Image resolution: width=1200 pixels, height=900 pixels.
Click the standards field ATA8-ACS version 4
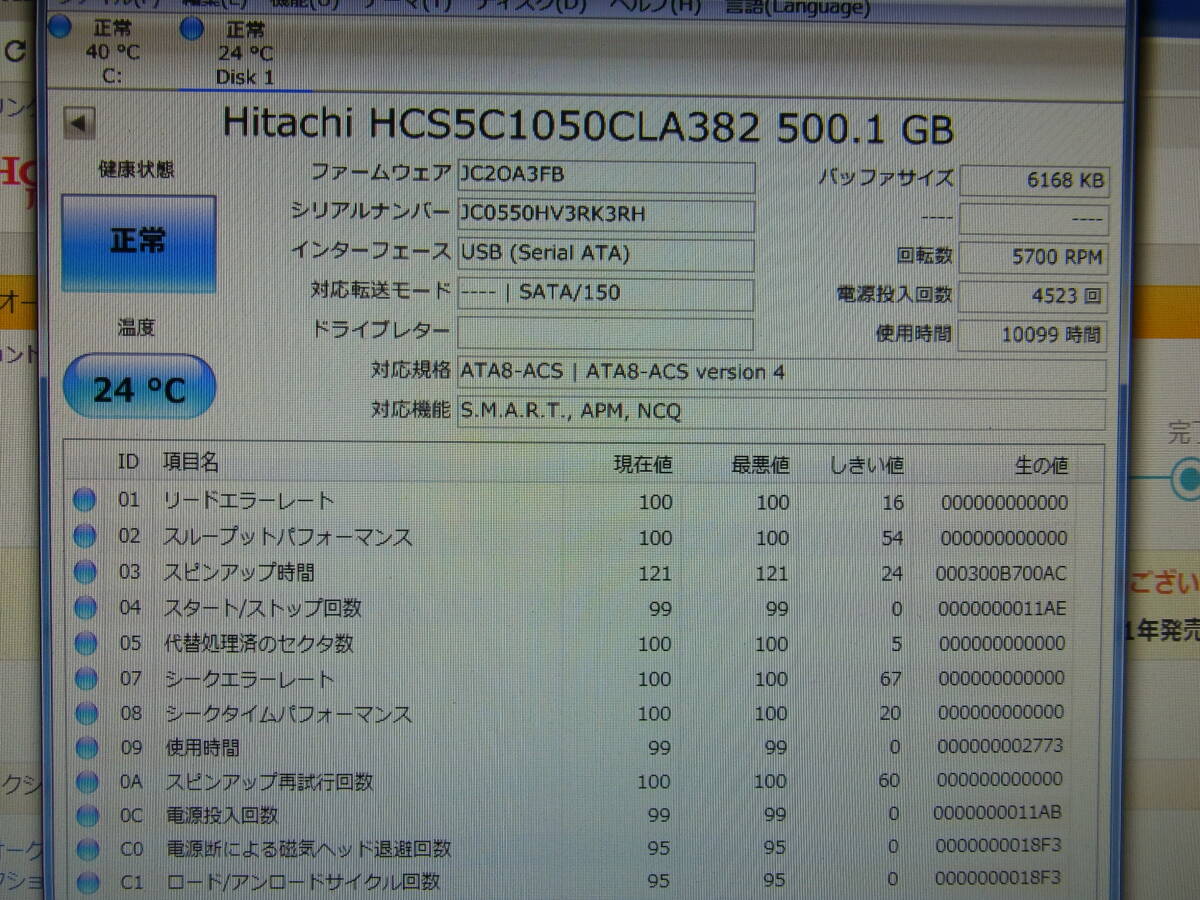pyautogui.click(x=781, y=374)
